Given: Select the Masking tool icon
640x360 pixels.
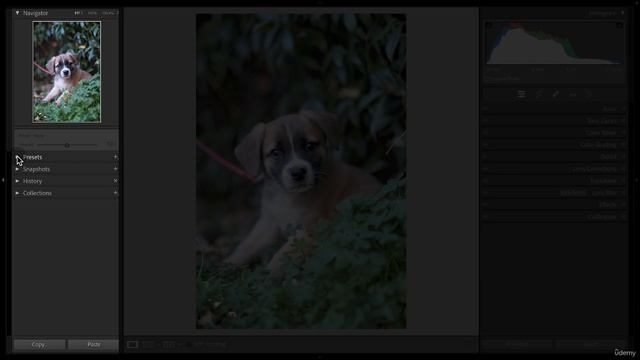Looking at the screenshot, I should coord(589,94).
